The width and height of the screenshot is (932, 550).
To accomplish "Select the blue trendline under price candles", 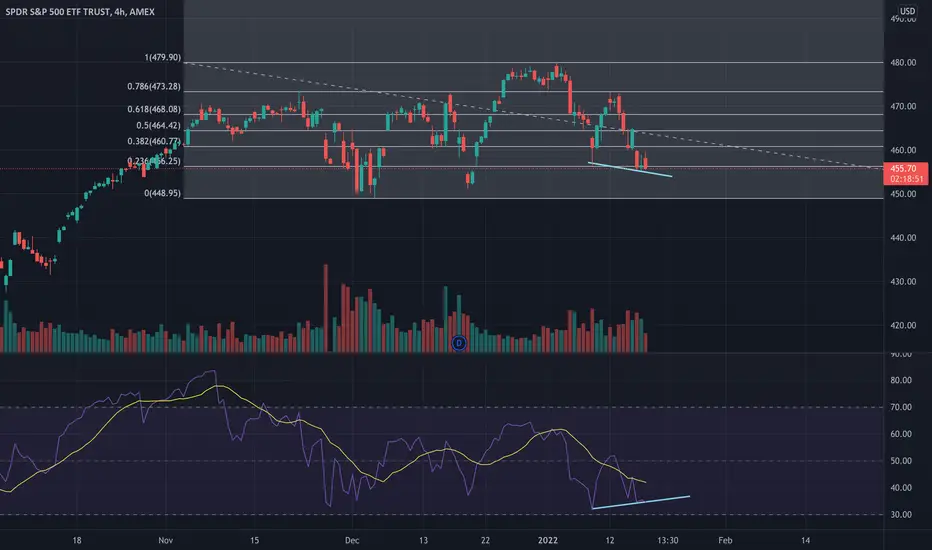I will coord(630,169).
